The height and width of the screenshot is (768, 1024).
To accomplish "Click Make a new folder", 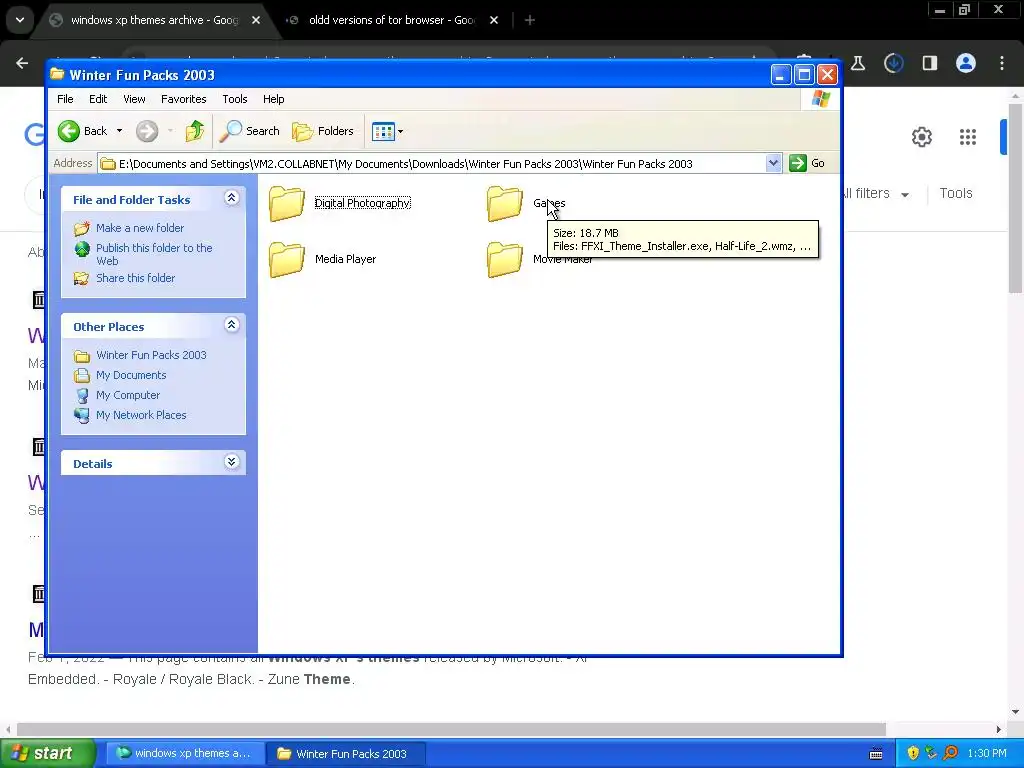I will point(140,228).
